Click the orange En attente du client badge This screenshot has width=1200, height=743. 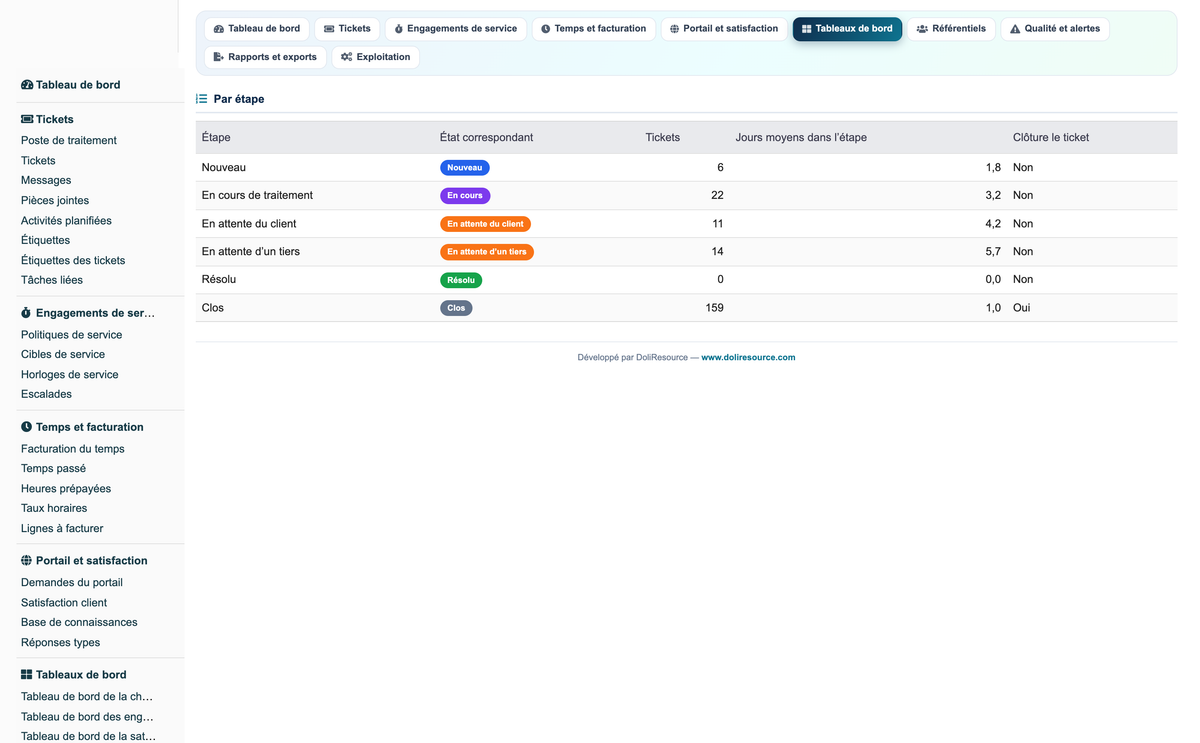(x=485, y=224)
